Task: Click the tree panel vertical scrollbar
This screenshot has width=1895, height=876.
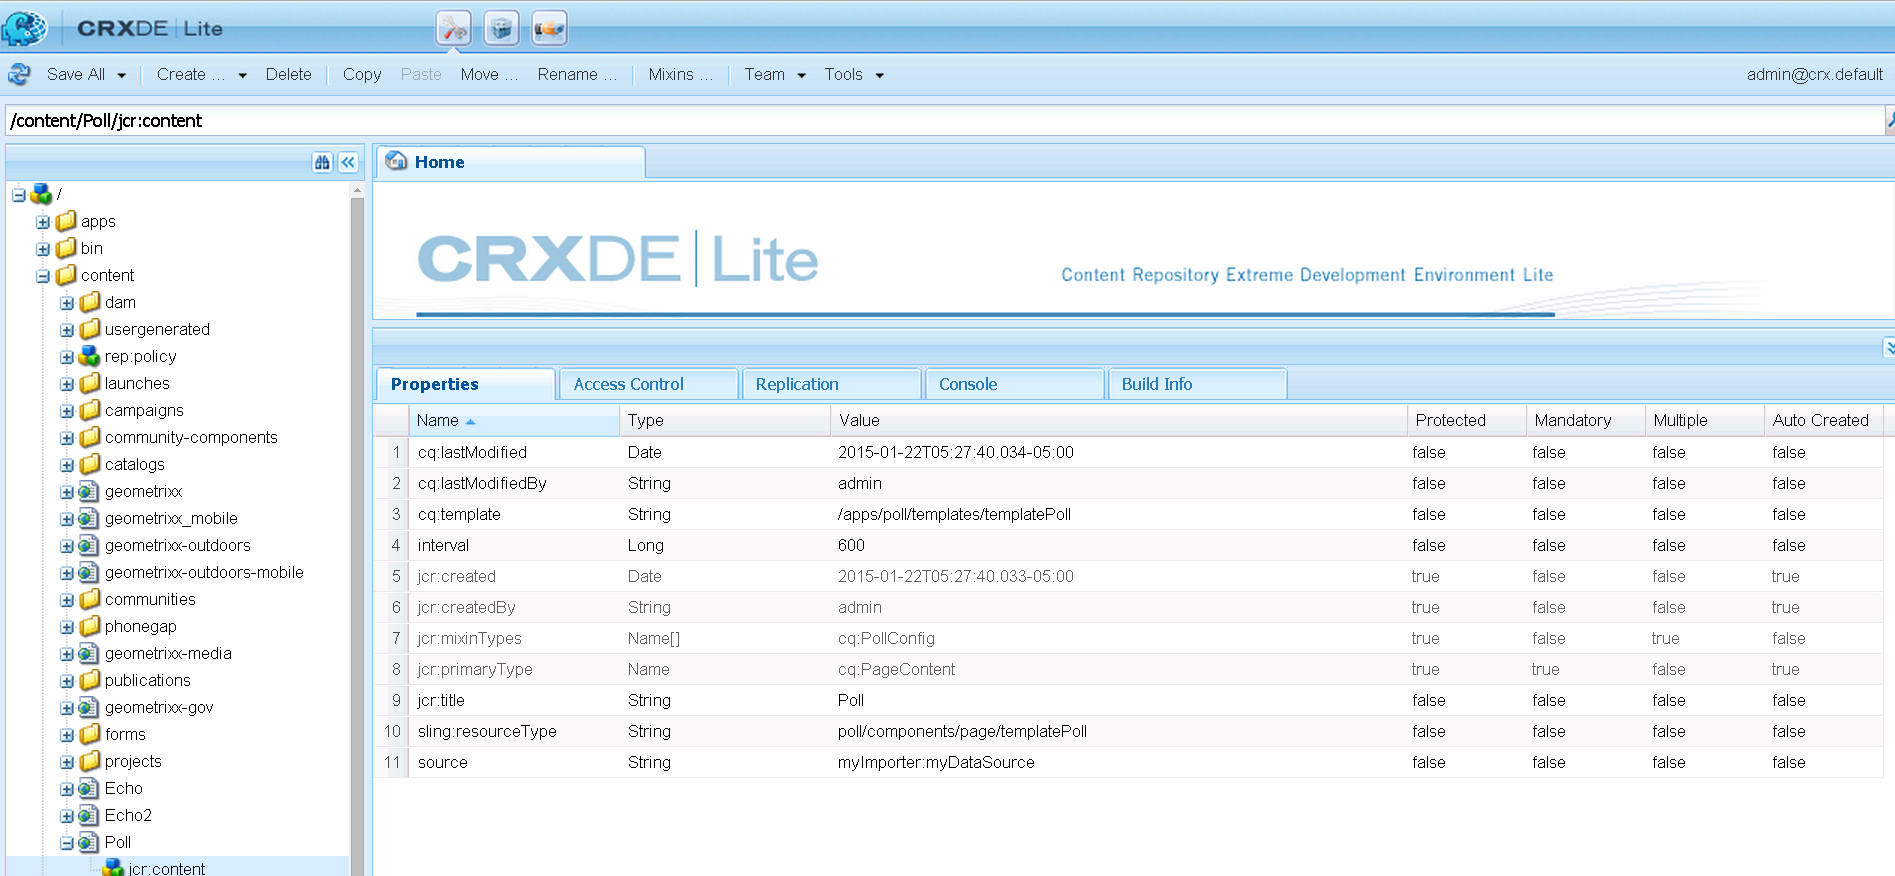Action: coord(357,530)
